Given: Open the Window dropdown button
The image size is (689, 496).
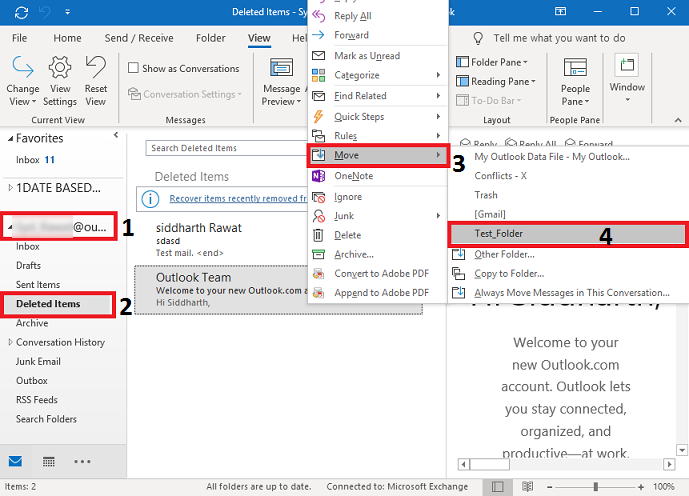Looking at the screenshot, I should [627, 80].
